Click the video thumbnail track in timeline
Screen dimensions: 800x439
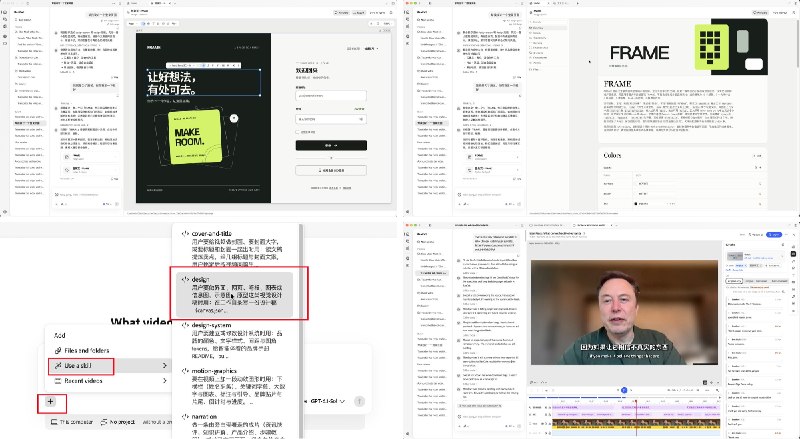636,423
